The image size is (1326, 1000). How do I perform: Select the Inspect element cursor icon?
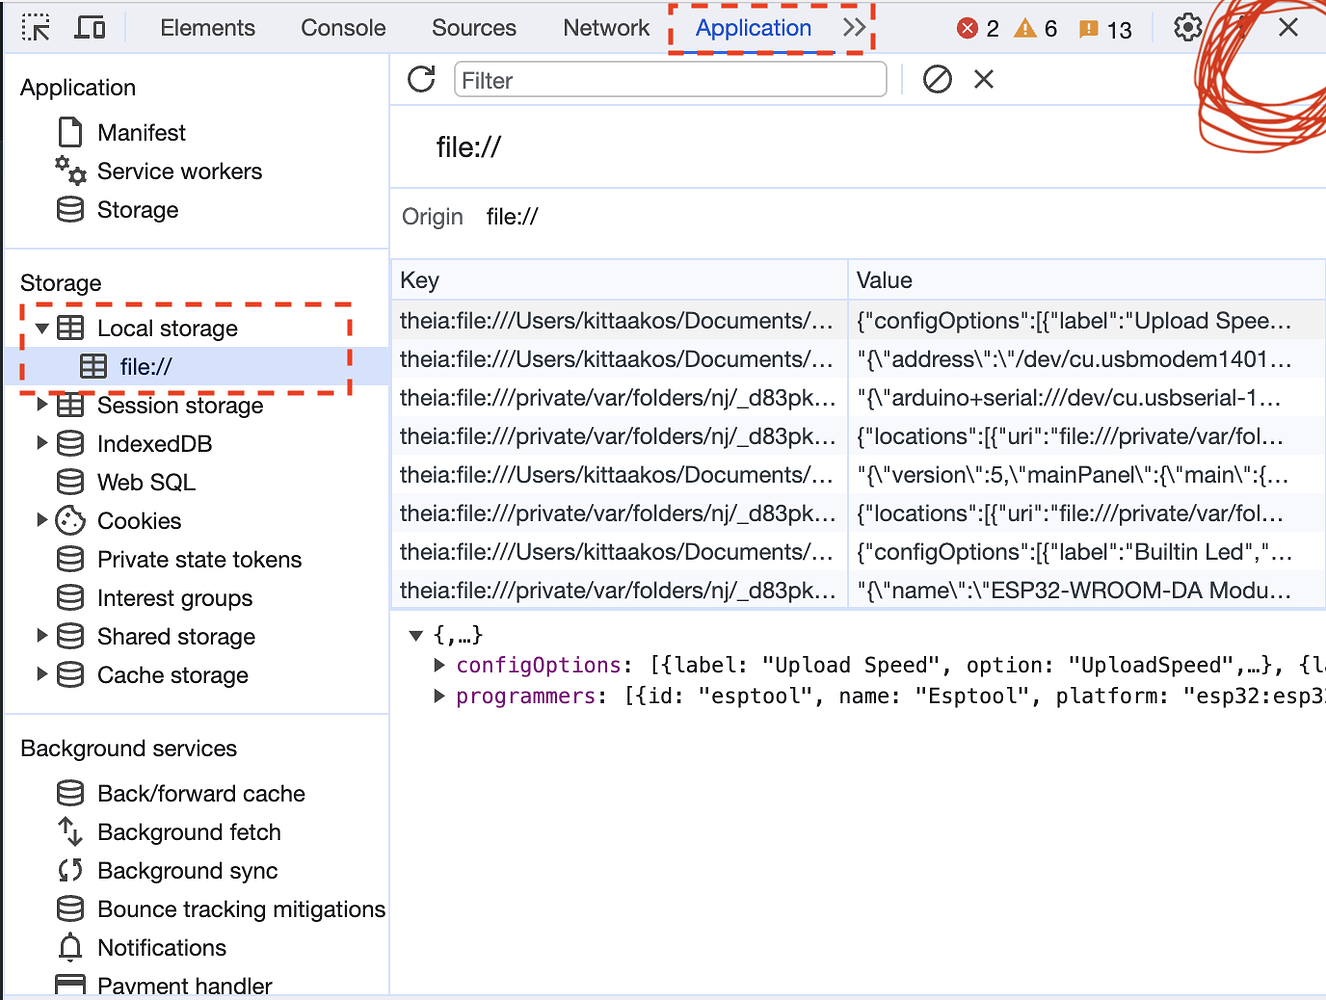tap(36, 27)
